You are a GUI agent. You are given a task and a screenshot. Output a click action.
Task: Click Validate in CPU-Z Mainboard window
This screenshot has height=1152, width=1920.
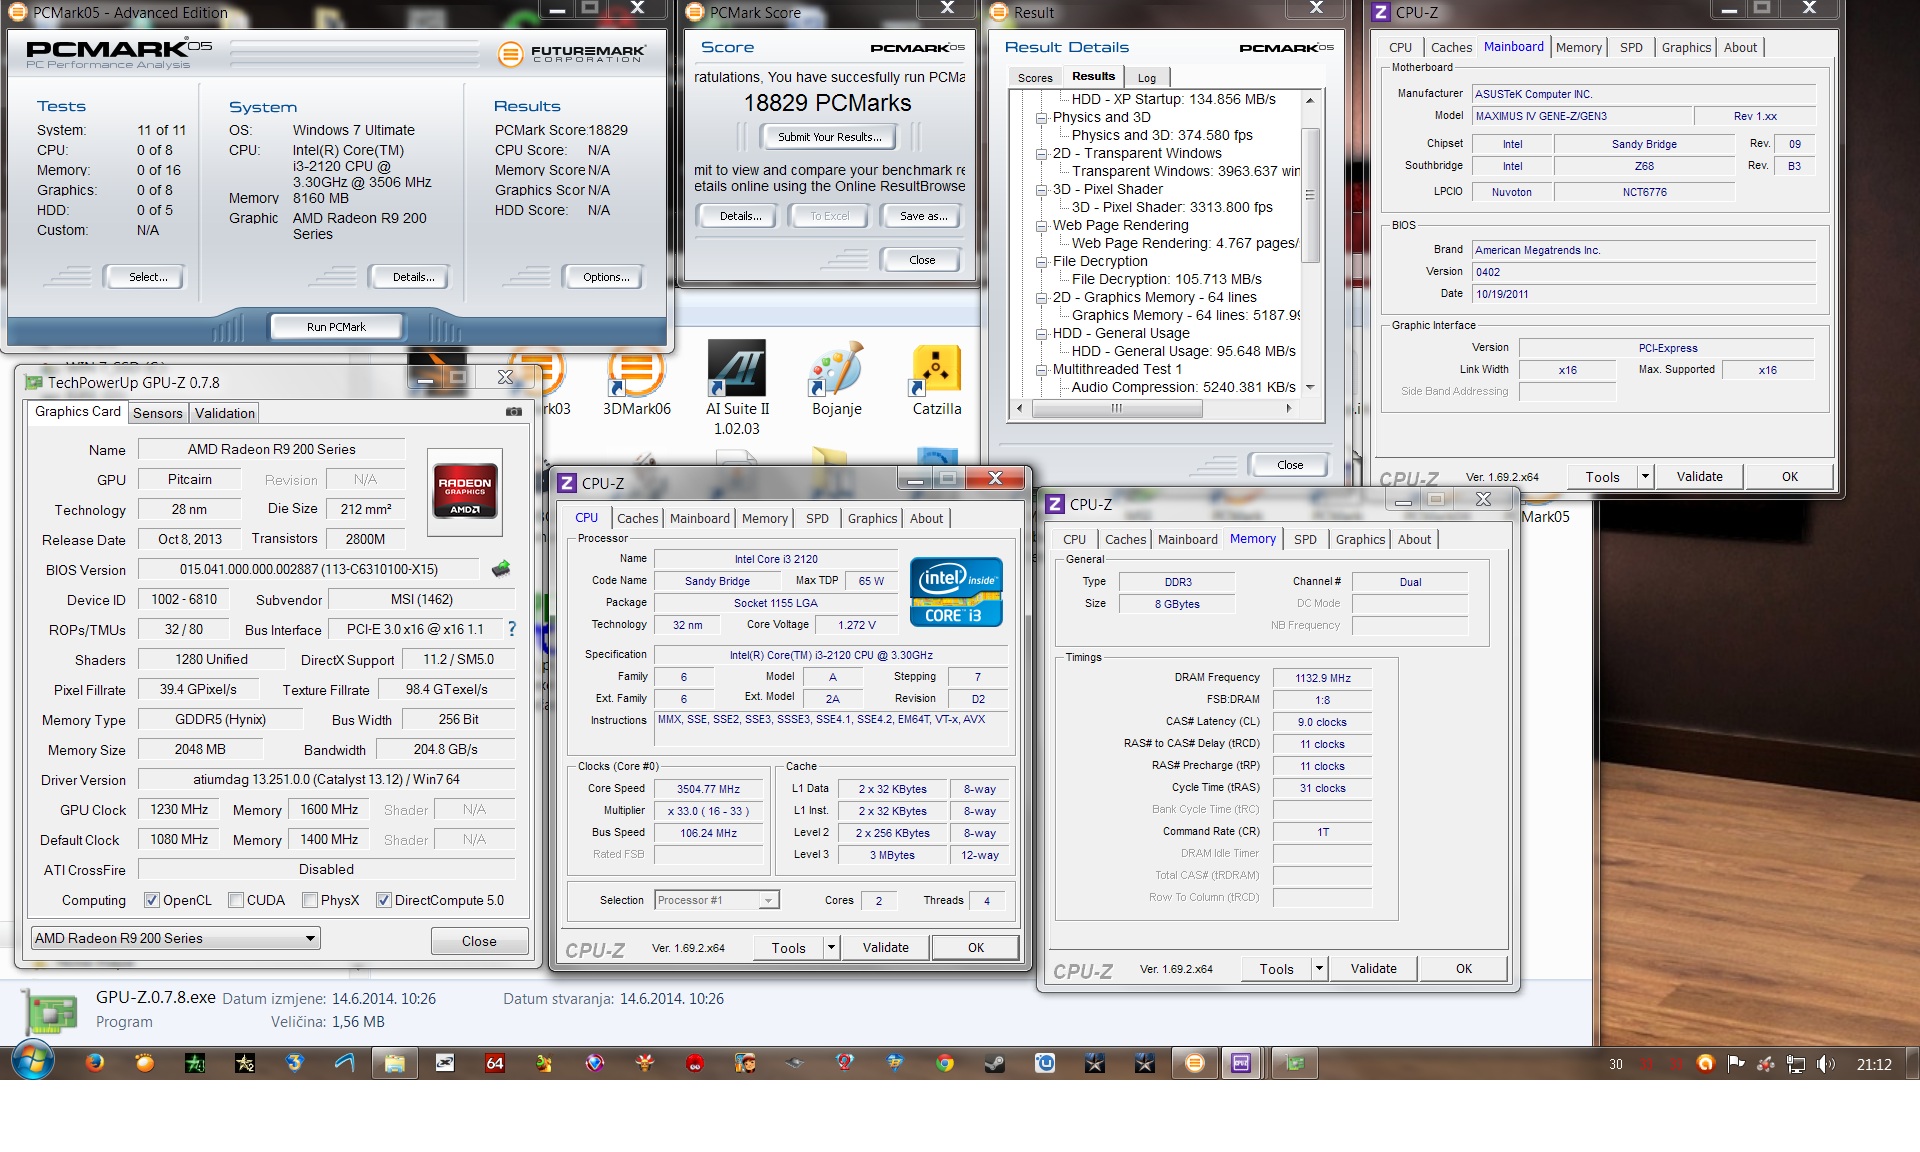(x=1700, y=476)
